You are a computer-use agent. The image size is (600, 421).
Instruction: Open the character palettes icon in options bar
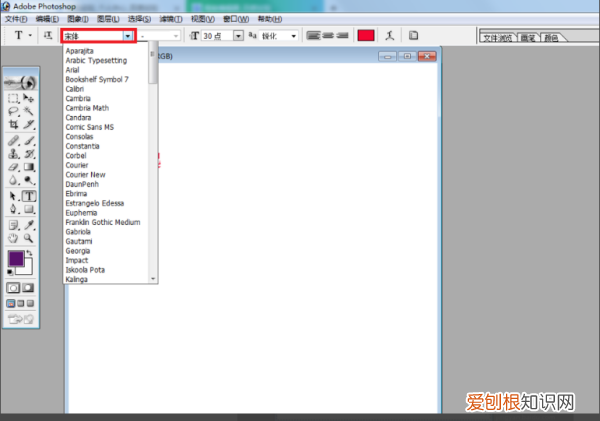click(x=413, y=36)
